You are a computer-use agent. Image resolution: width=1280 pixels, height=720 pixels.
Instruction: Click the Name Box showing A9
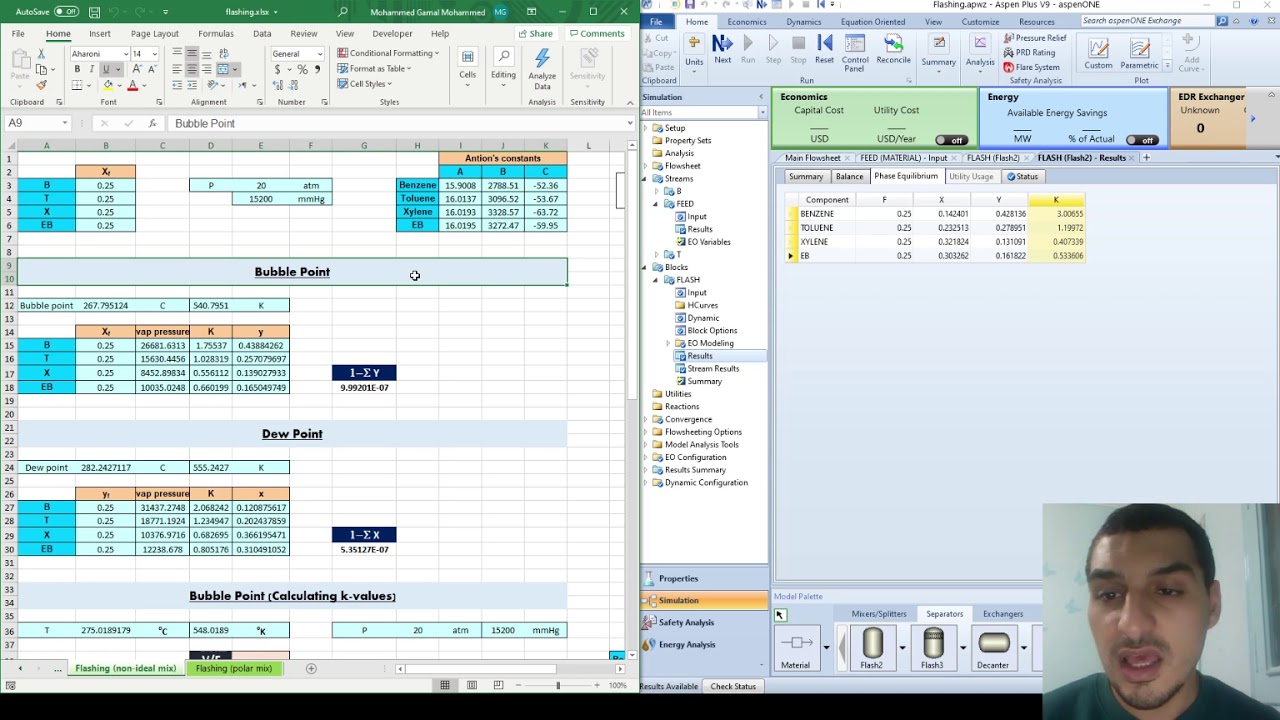coord(37,123)
